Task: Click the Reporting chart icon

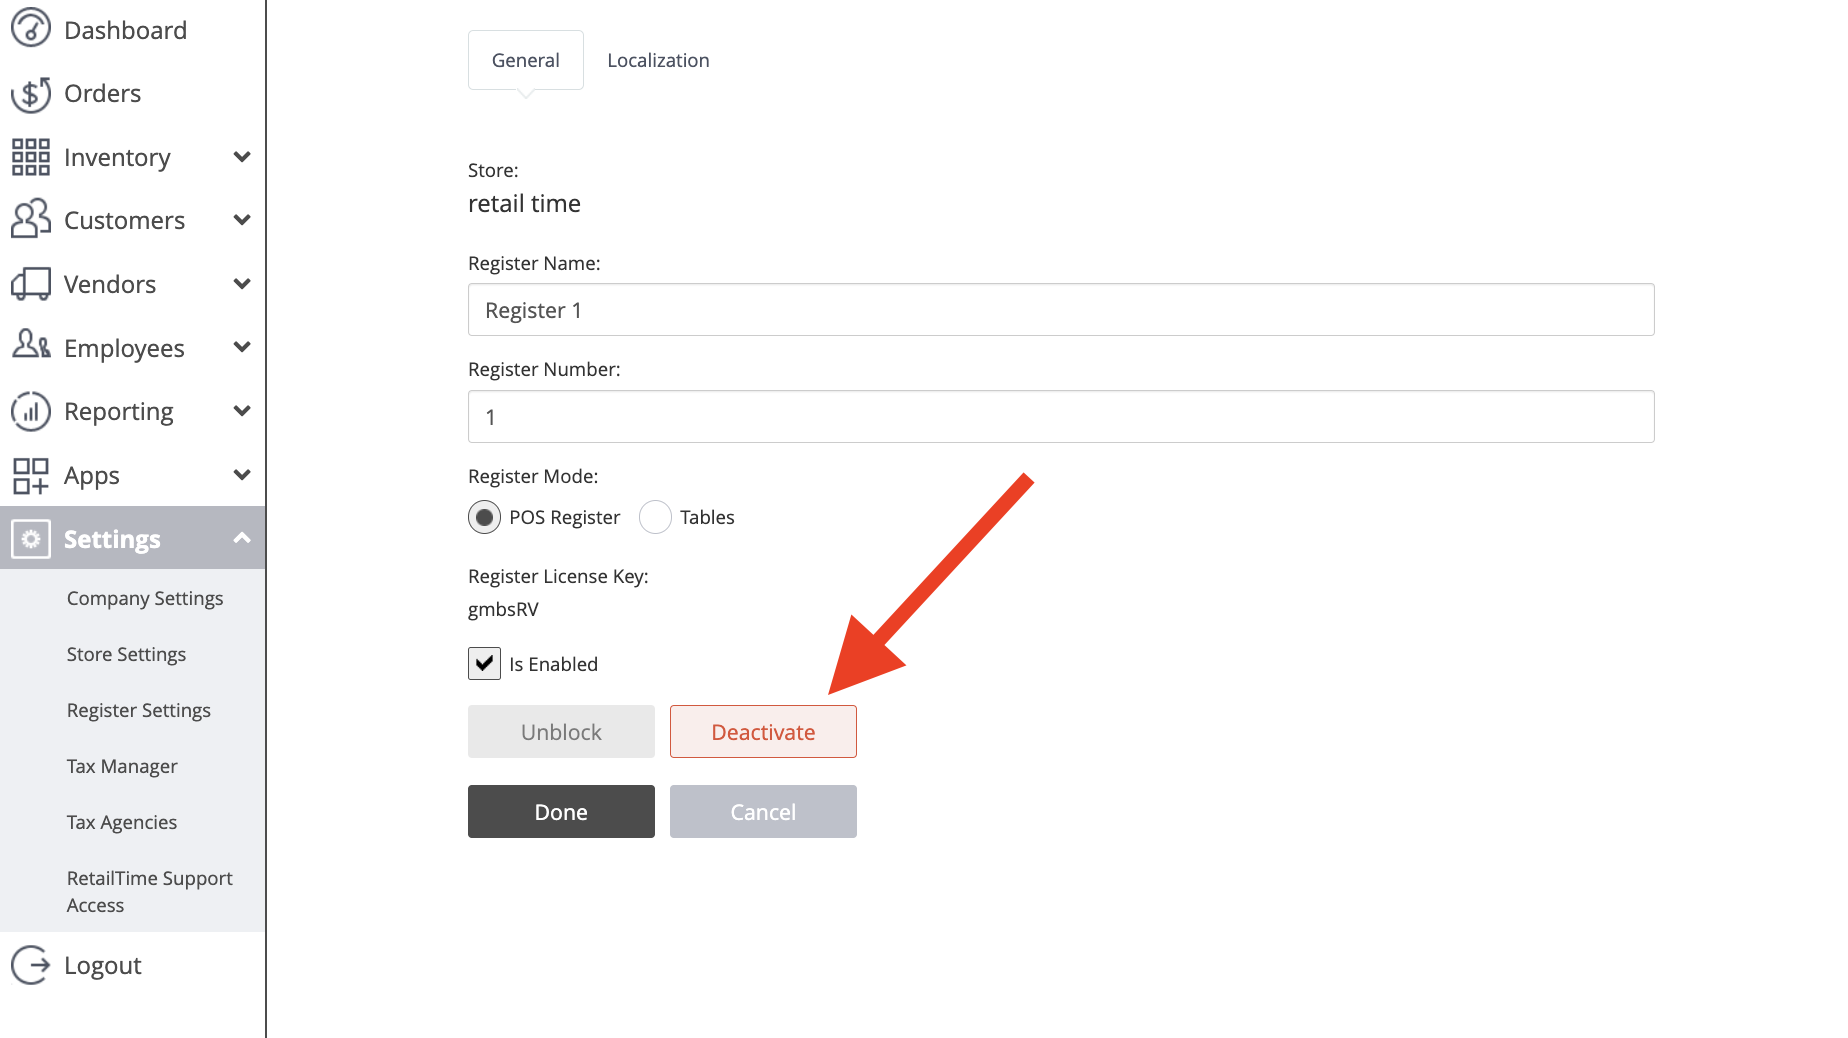Action: point(31,411)
